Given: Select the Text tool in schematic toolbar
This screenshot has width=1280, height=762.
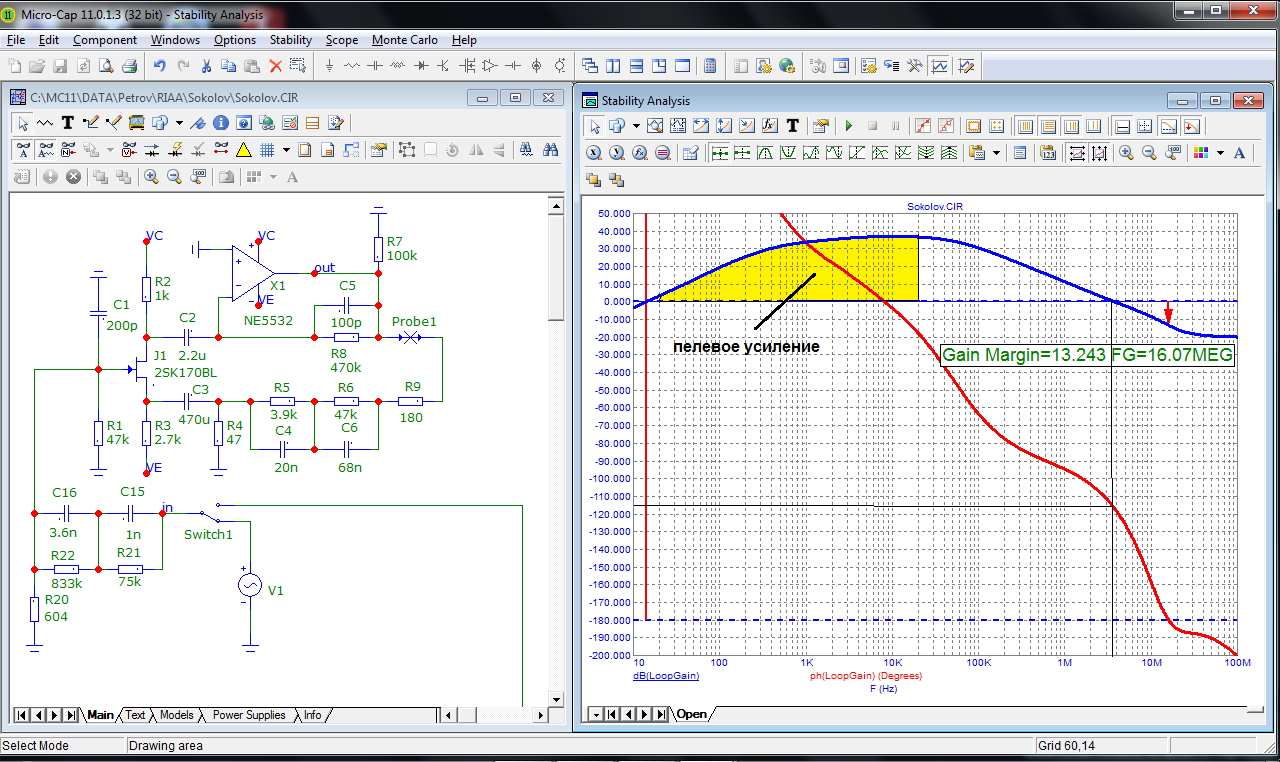Looking at the screenshot, I should [67, 123].
